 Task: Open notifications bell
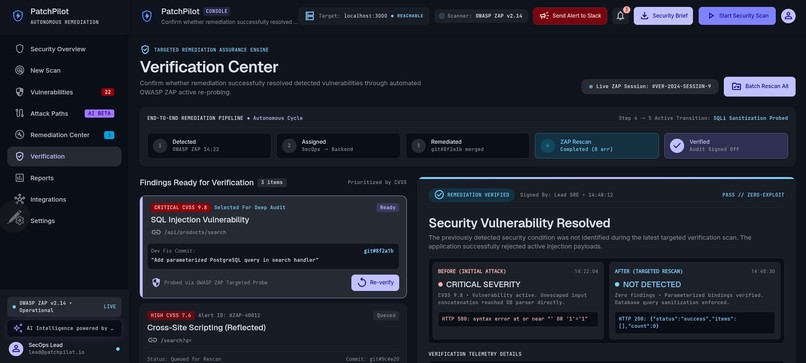(x=620, y=16)
